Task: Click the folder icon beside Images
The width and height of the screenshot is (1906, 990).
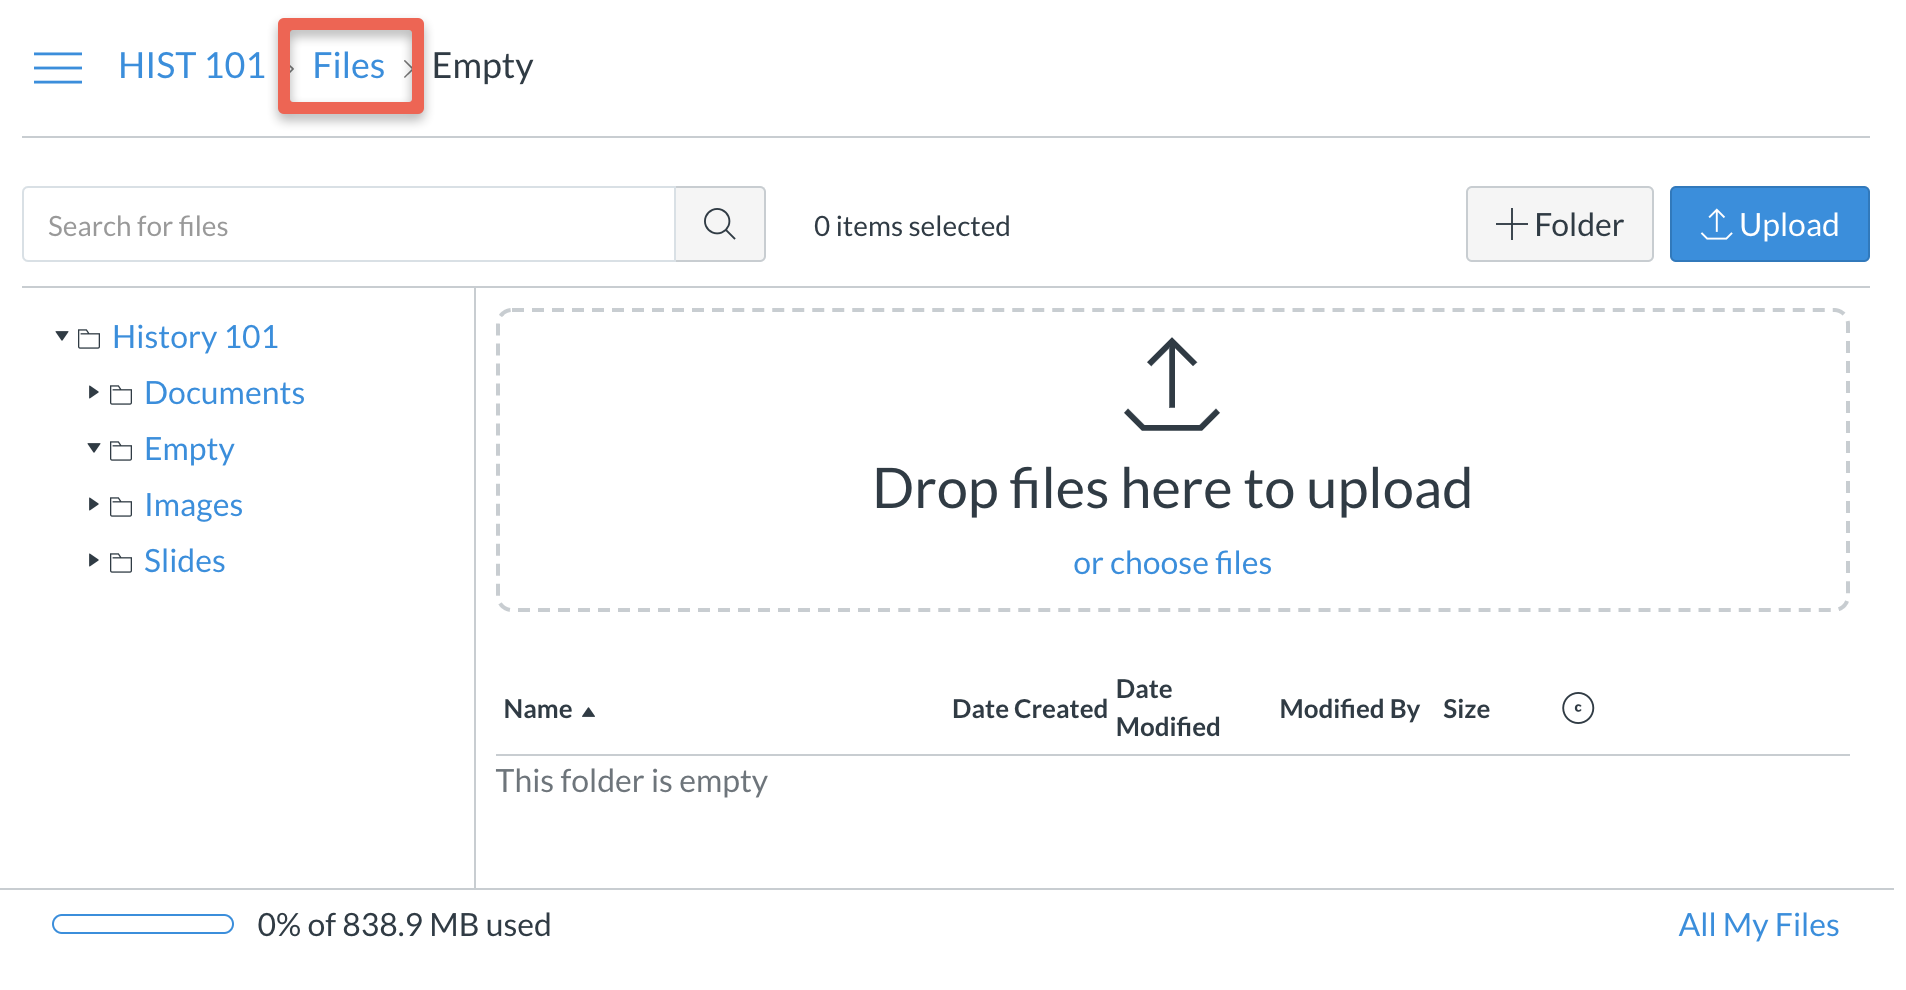Action: (x=121, y=507)
